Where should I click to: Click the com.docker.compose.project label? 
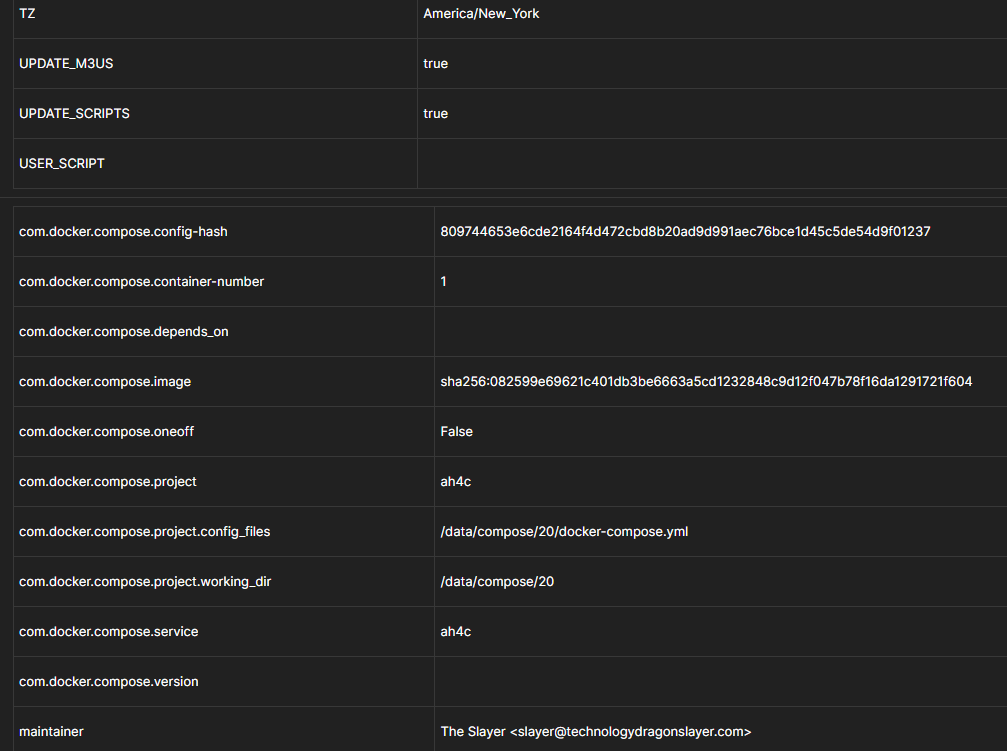(x=107, y=482)
